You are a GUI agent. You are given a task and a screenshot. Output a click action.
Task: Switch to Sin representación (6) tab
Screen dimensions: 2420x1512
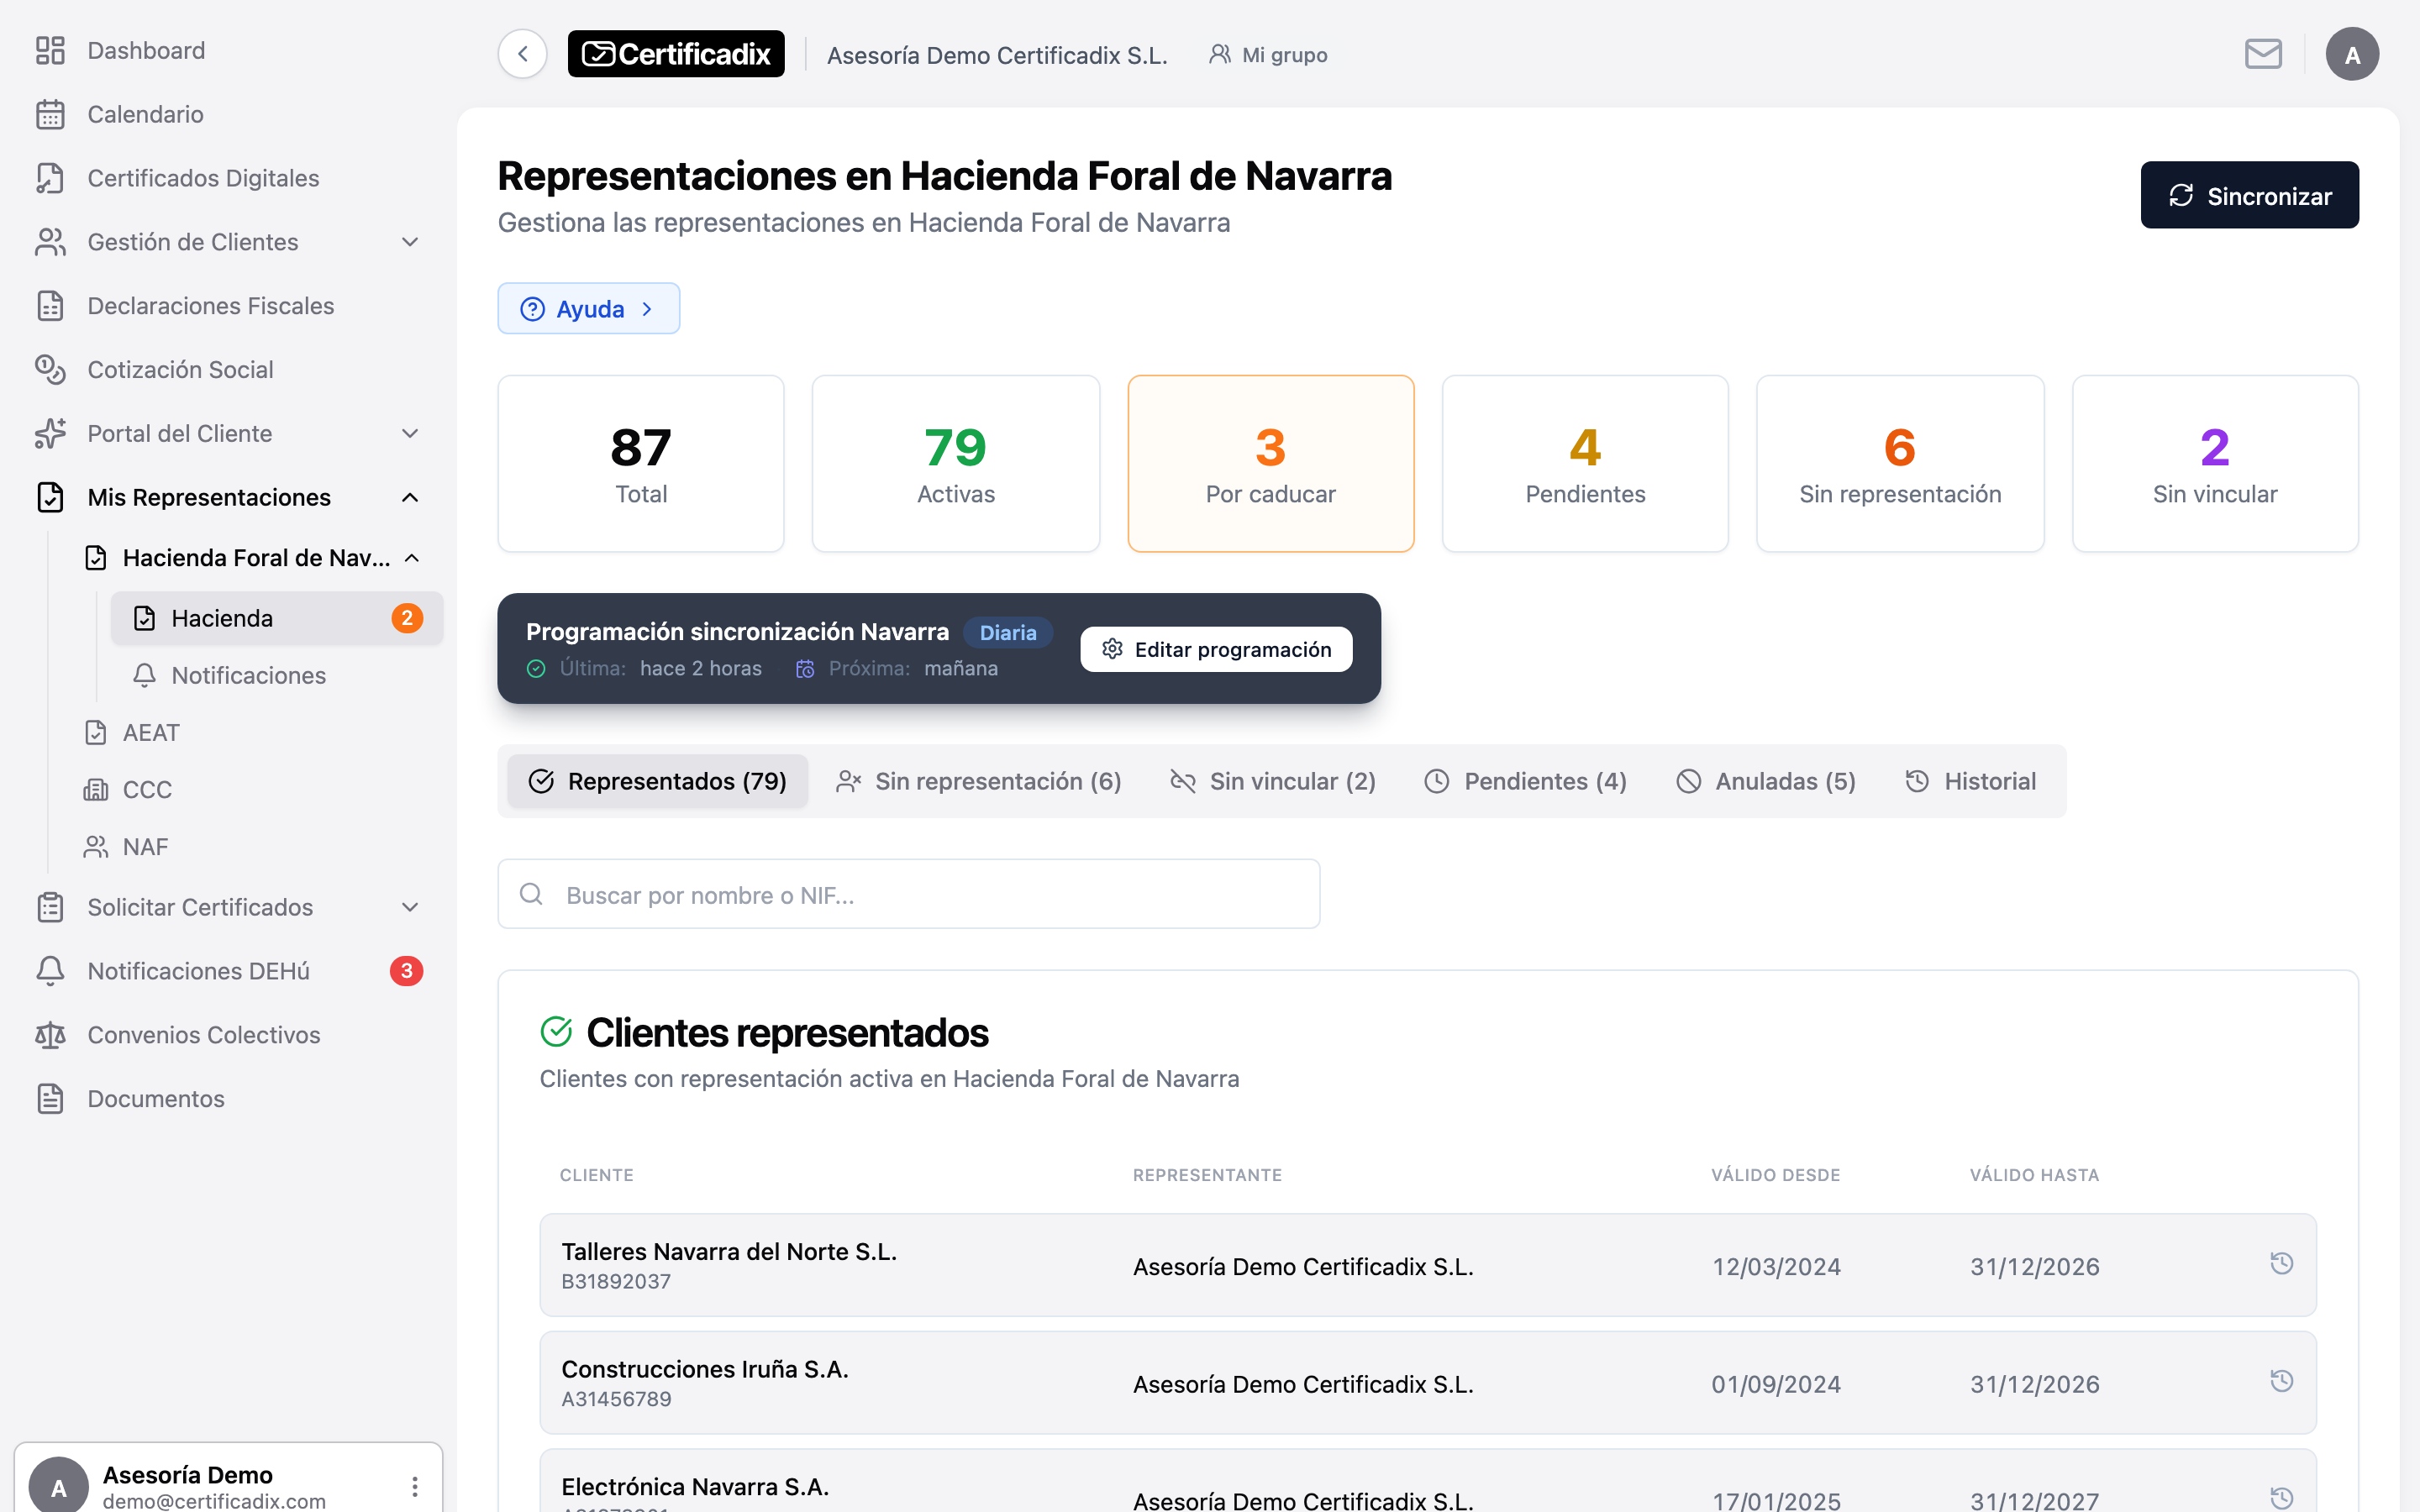[x=978, y=781]
